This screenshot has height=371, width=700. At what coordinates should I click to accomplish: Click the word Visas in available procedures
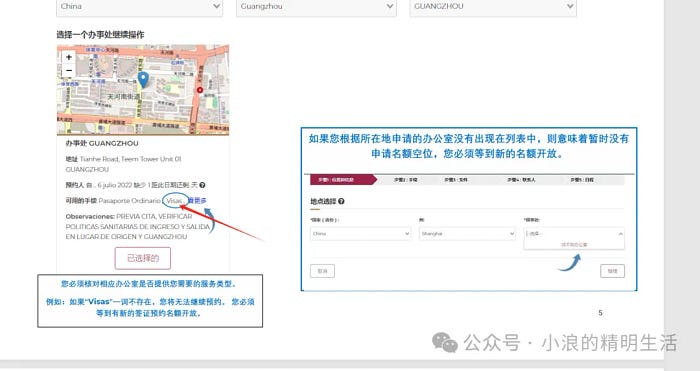click(x=175, y=201)
